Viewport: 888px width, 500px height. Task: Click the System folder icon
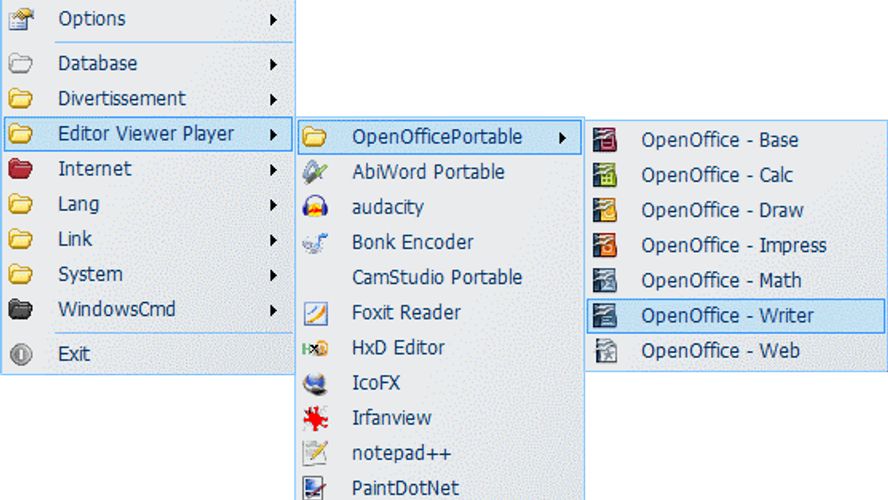click(21, 274)
